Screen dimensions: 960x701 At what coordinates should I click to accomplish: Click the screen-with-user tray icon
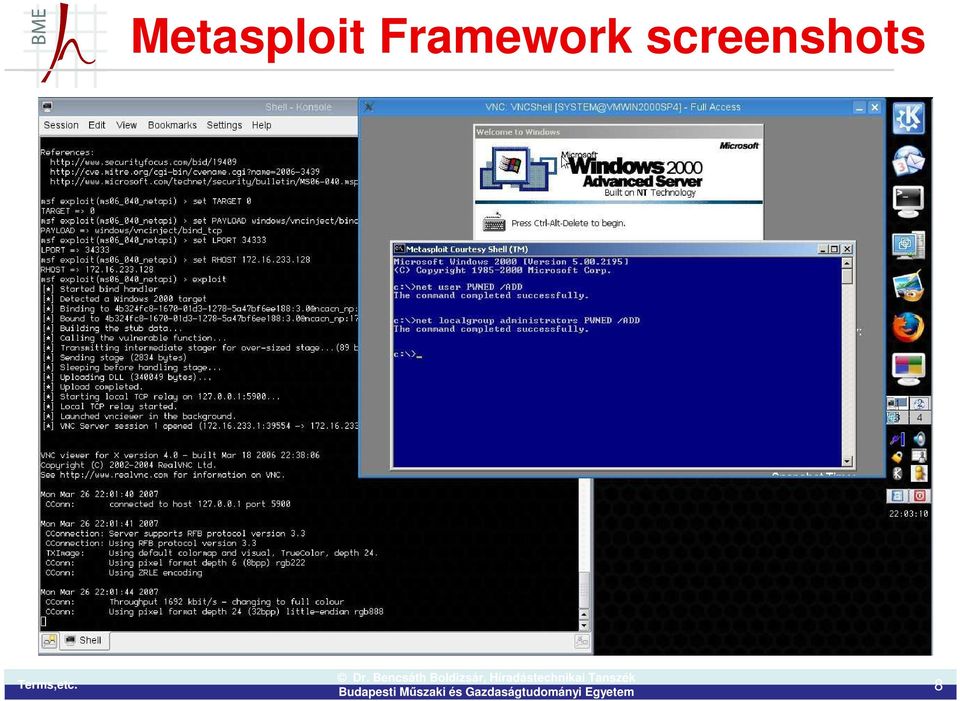pyautogui.click(x=919, y=456)
